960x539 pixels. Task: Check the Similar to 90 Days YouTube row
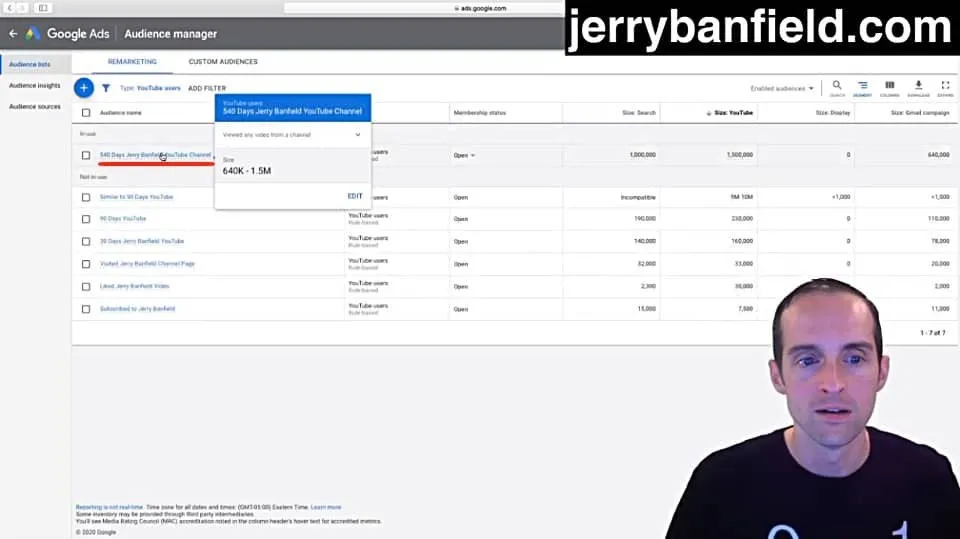tap(86, 197)
